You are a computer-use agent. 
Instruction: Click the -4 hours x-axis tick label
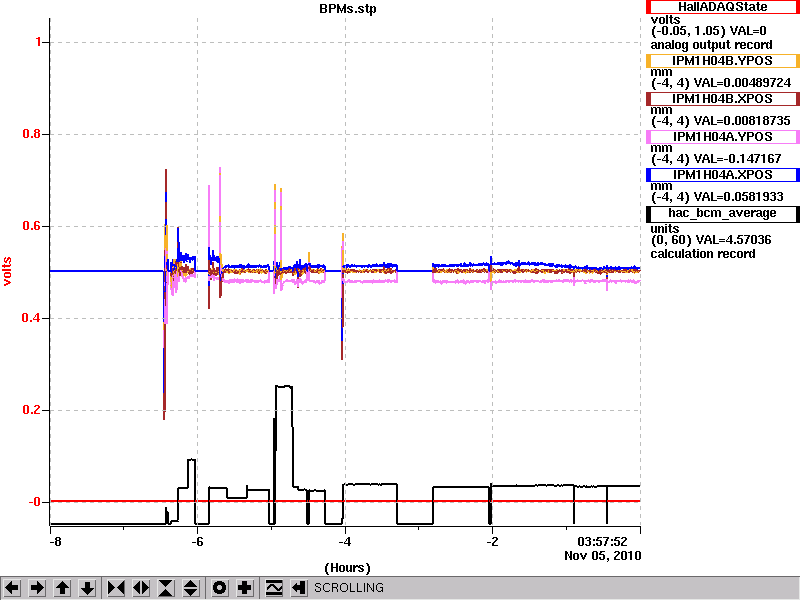(345, 541)
